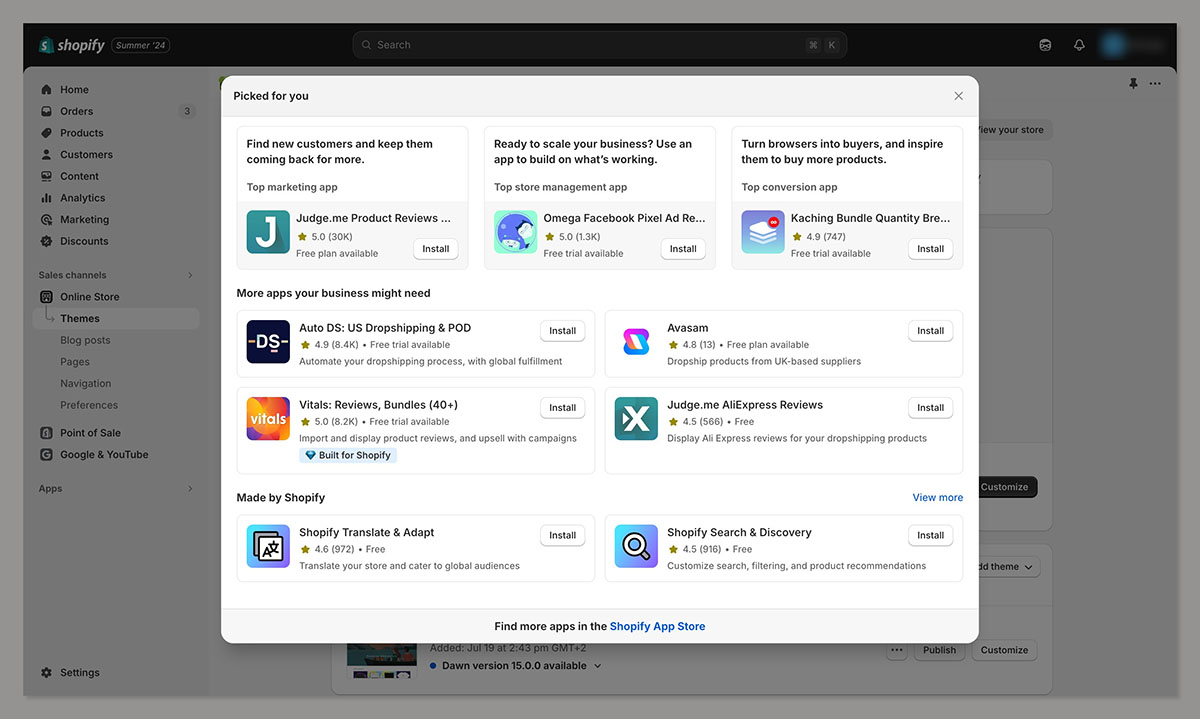The image size is (1200, 719).
Task: Open Settings at the sidebar bottom
Action: [79, 673]
